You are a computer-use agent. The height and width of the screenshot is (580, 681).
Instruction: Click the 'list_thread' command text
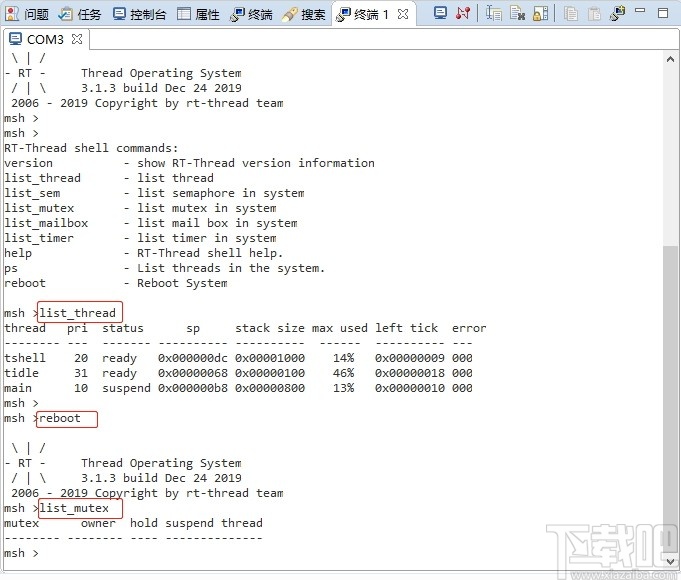pyautogui.click(x=77, y=313)
